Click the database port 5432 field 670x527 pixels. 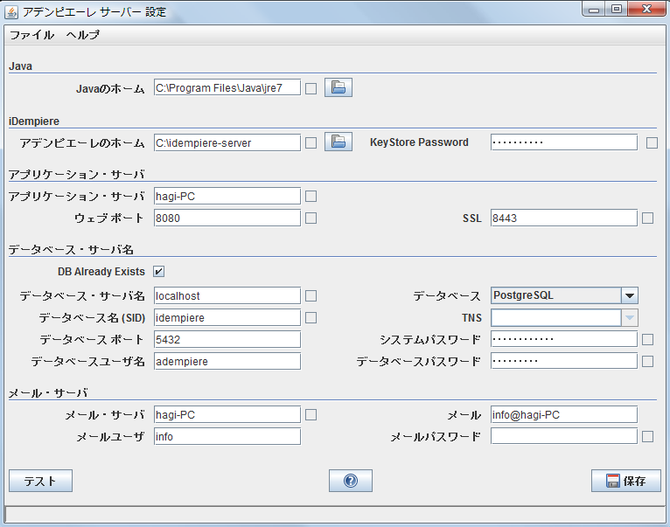point(227,339)
